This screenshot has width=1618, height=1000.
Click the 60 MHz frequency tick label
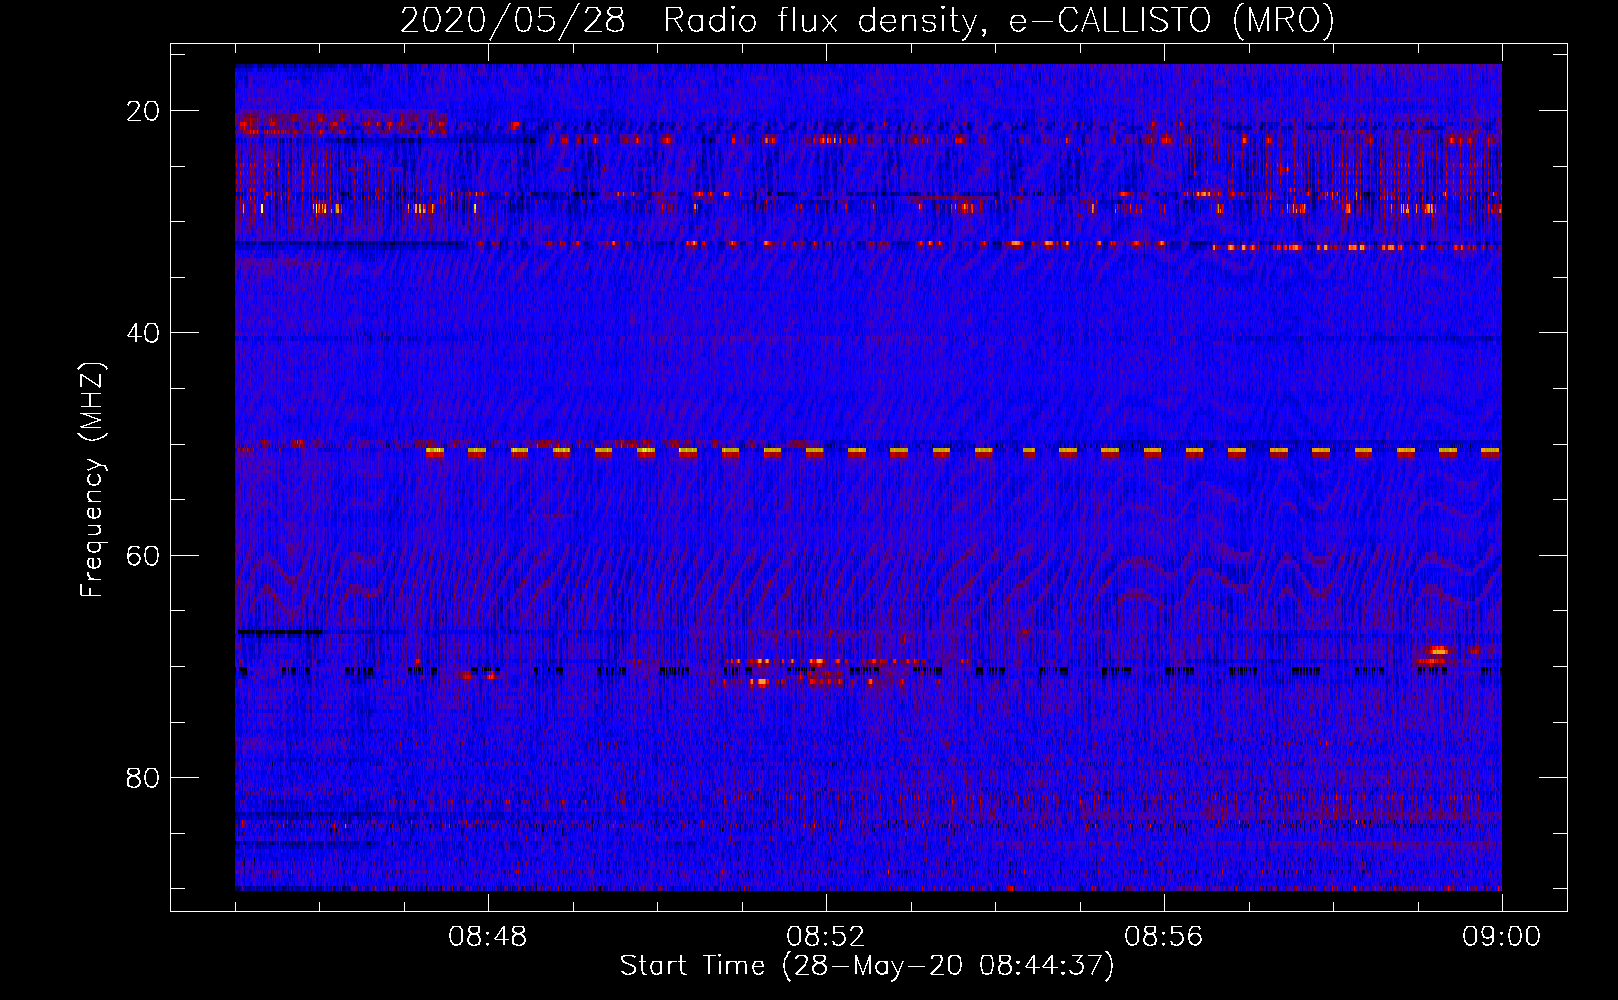(143, 555)
